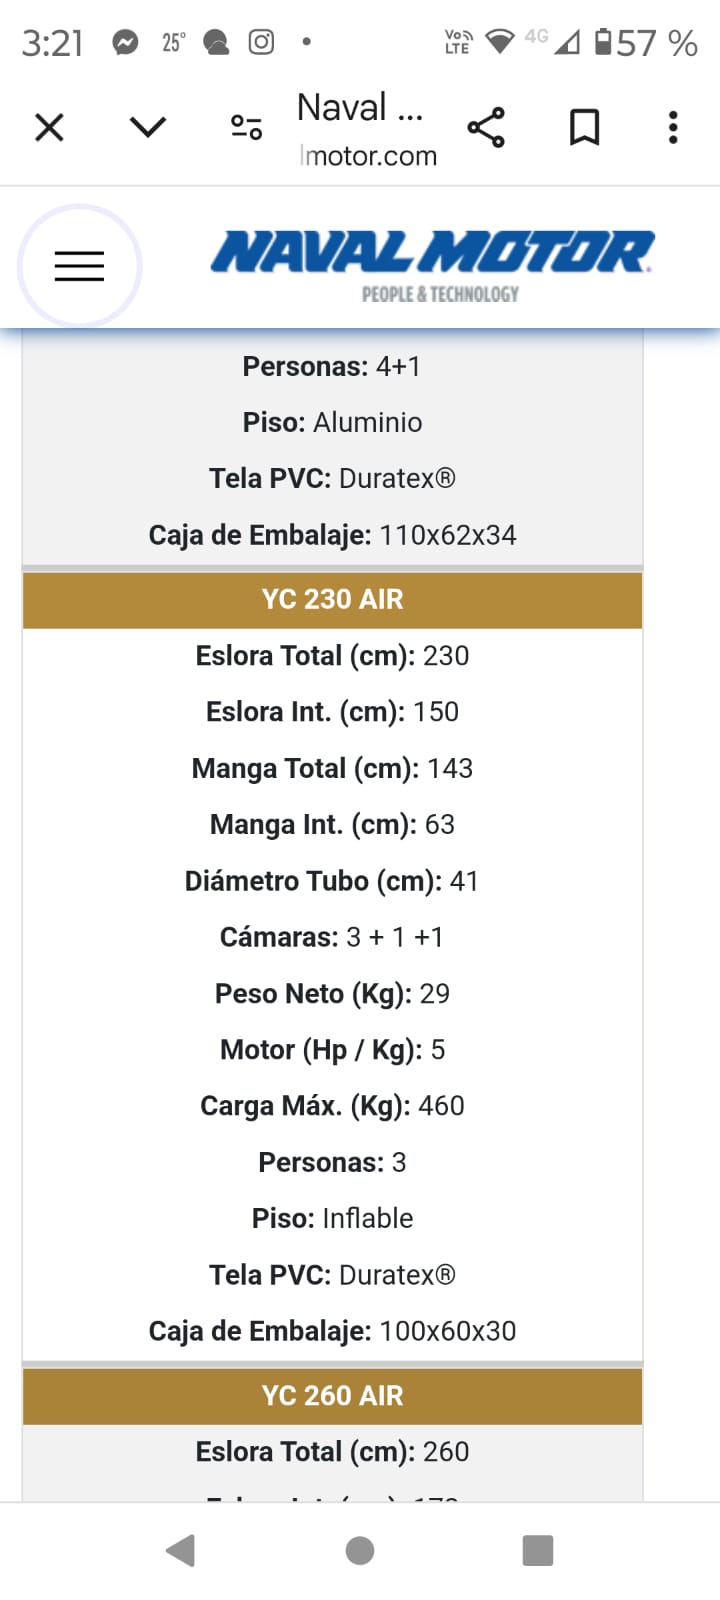Tap the Instagram notification icon
This screenshot has height=1600, width=720.
click(x=261, y=42)
